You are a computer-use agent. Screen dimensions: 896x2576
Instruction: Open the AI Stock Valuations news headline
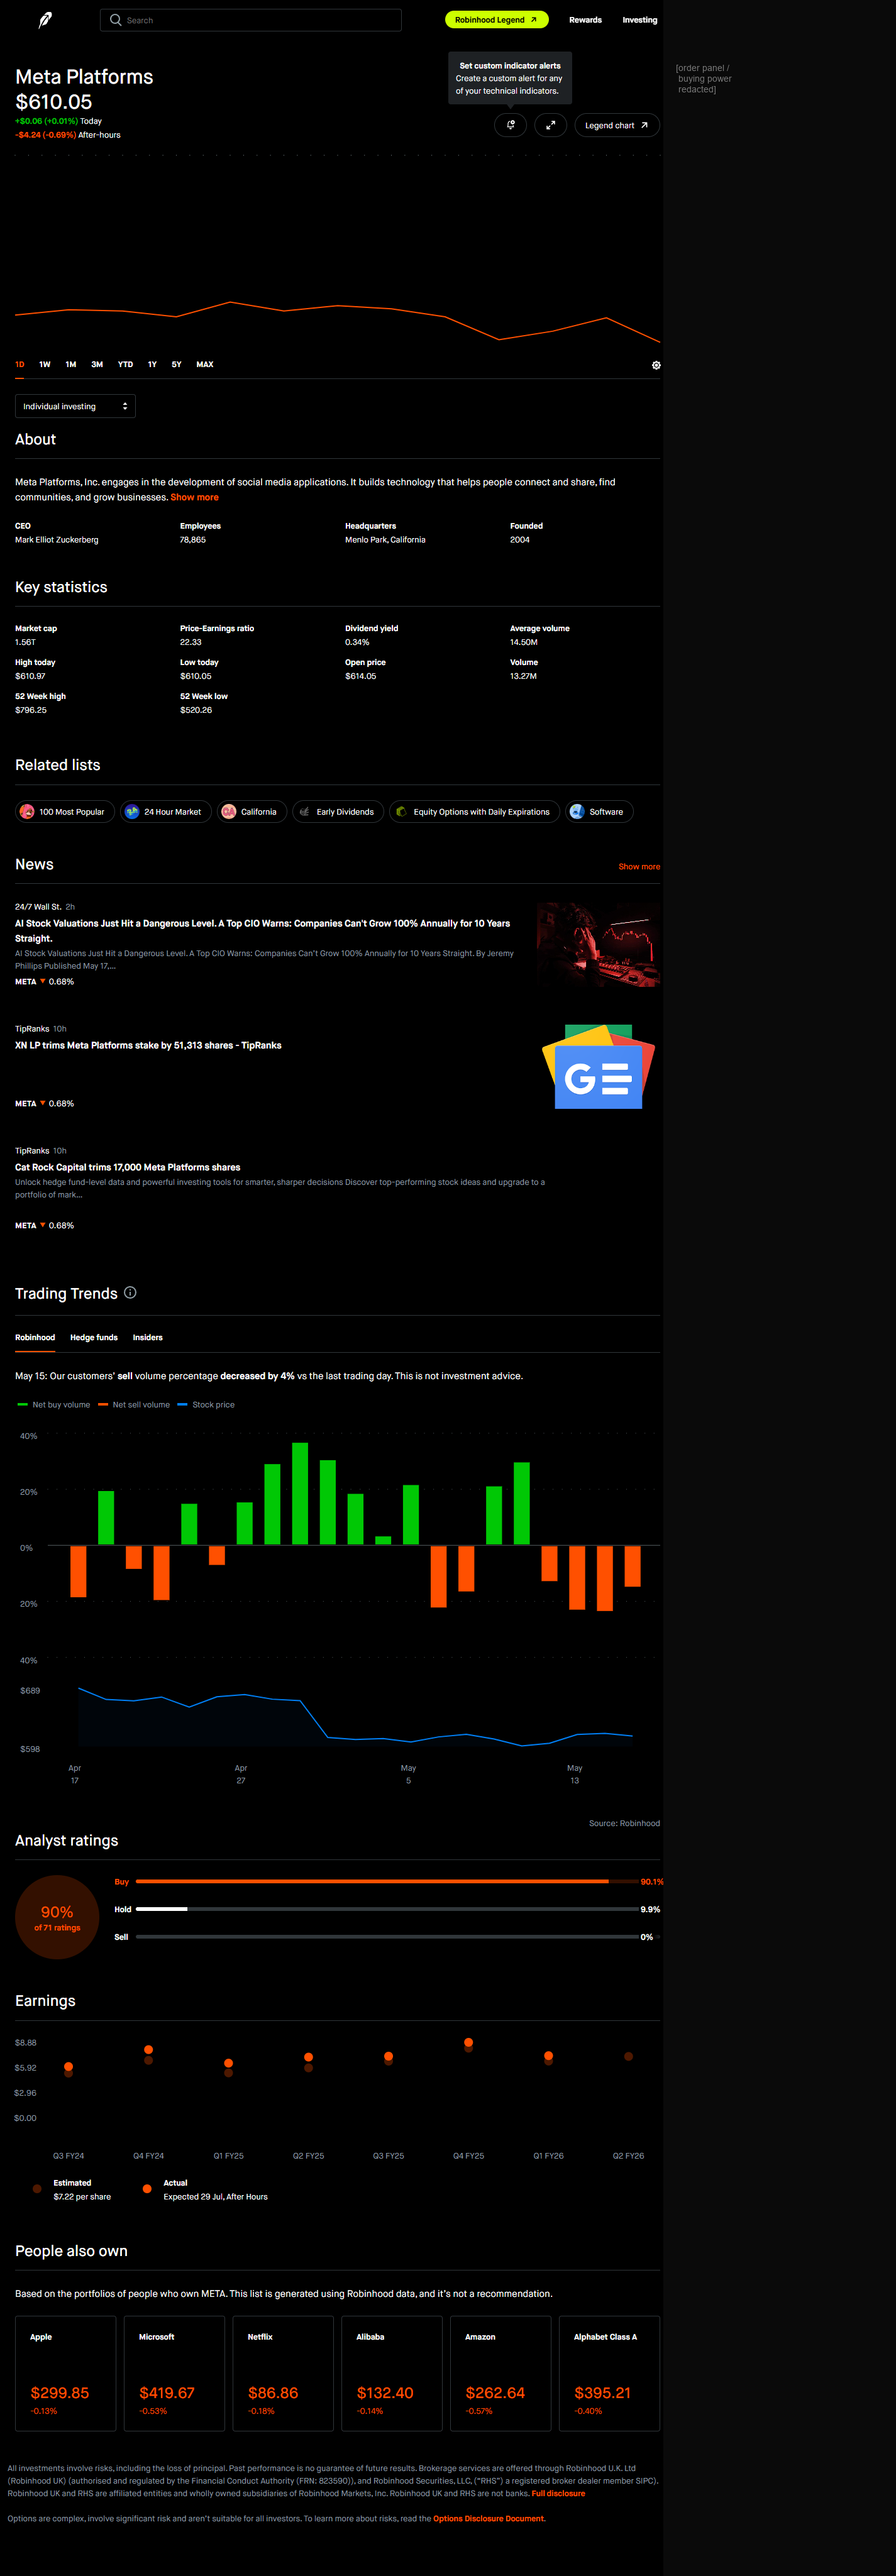tap(263, 931)
